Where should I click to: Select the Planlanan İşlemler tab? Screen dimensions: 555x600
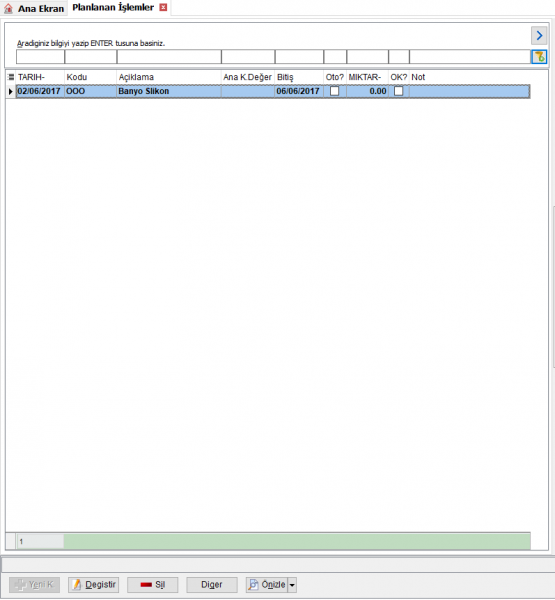113,8
